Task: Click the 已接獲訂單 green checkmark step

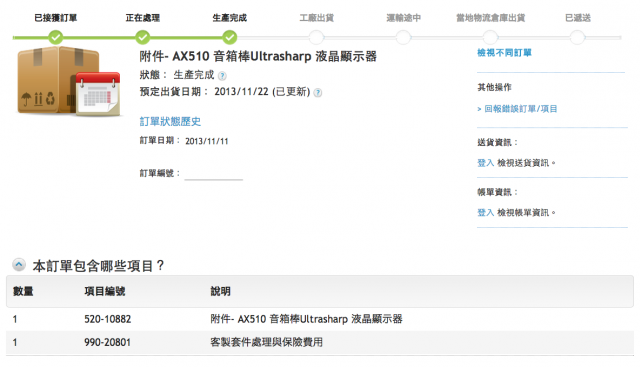Action: [56, 38]
